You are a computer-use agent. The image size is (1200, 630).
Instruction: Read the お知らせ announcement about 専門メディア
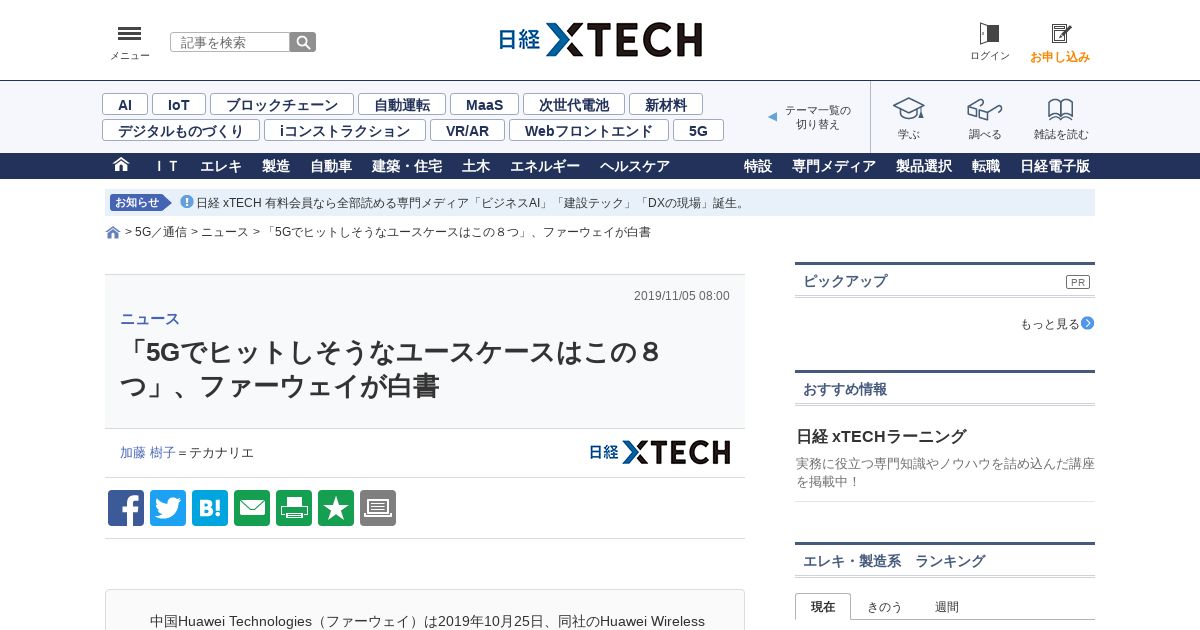pyautogui.click(x=471, y=202)
